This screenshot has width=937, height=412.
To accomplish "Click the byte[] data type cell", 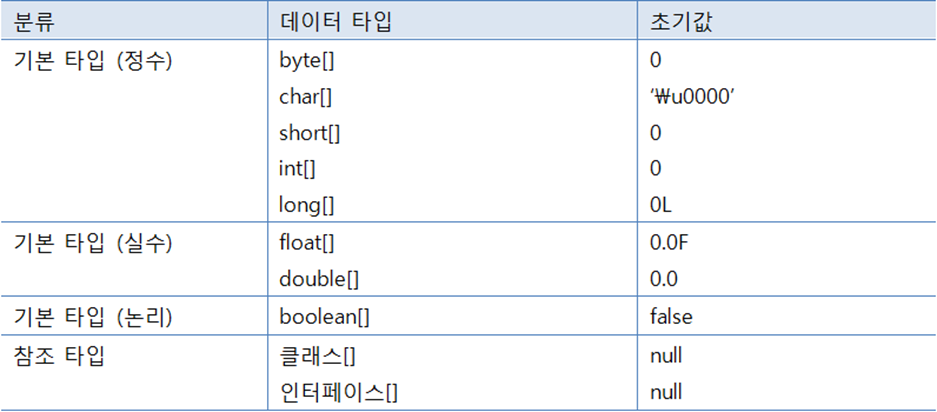I will 306,60.
